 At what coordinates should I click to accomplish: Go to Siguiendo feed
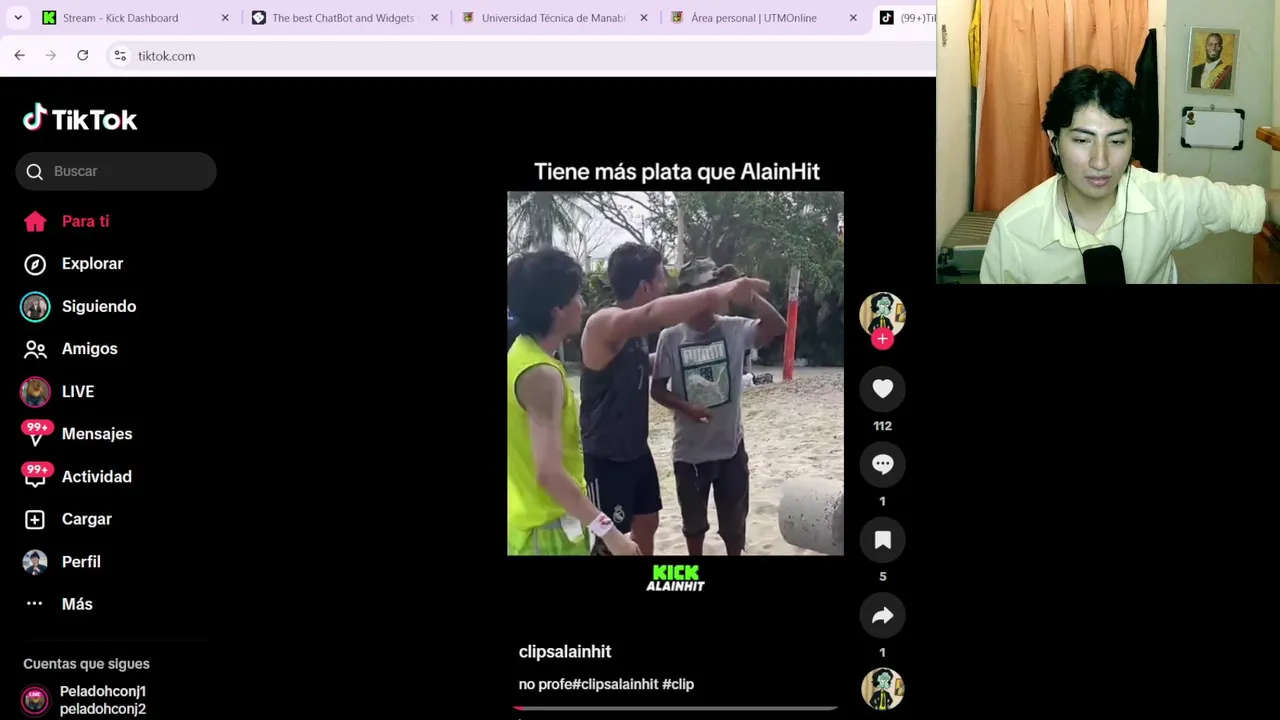(98, 306)
